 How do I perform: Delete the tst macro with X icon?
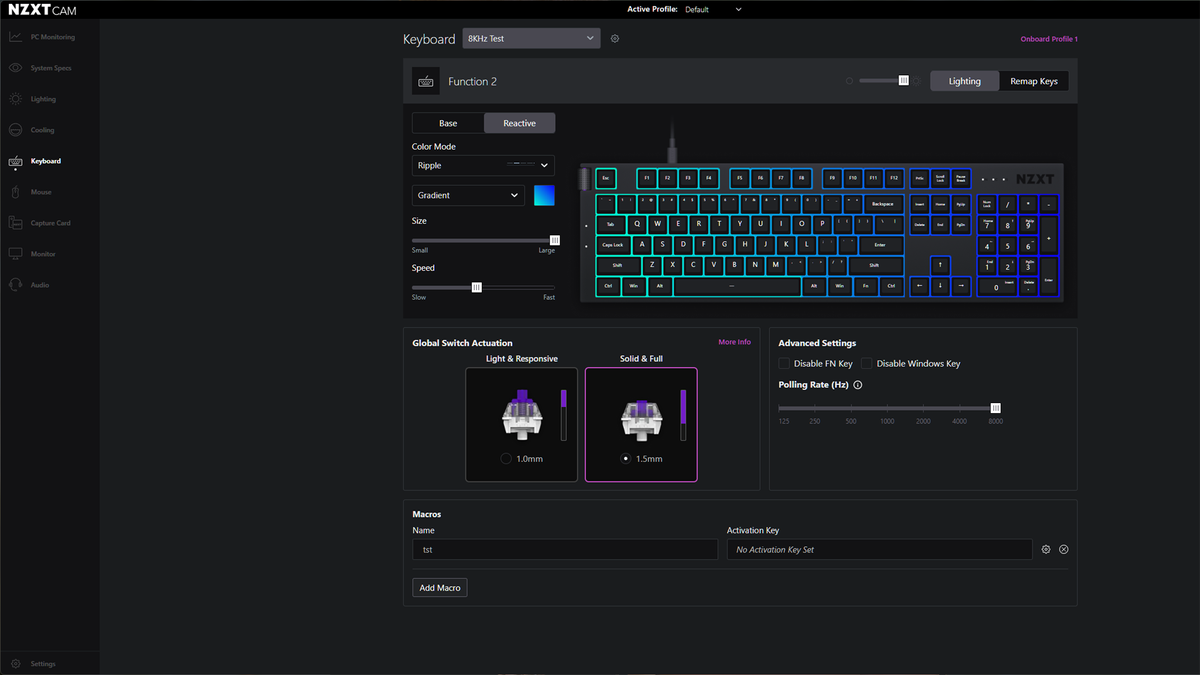[x=1064, y=549]
